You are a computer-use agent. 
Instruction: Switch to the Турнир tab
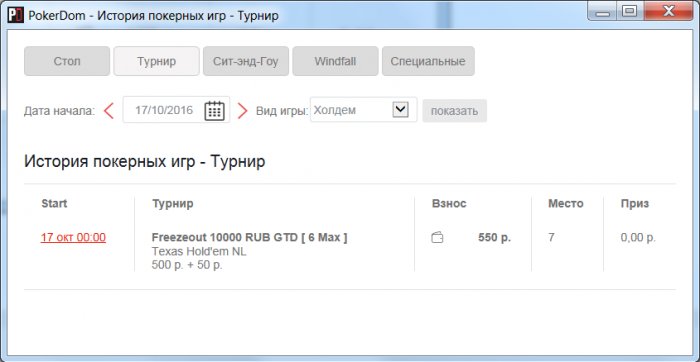pos(156,61)
